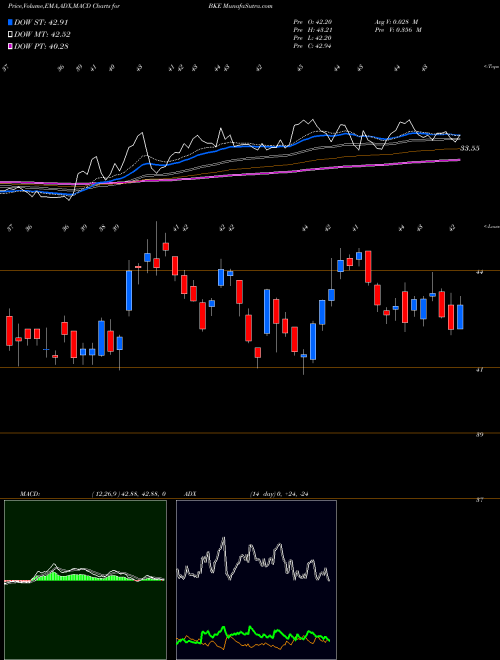This screenshot has width=500, height=660.
Task: Click the 'Avg V: 0.028 M' volume text
Action: (398, 21)
